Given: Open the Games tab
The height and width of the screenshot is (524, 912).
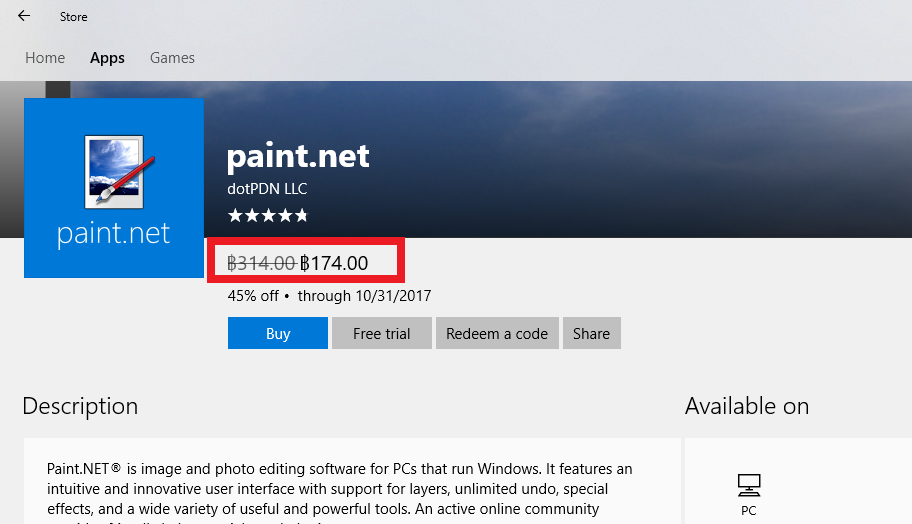Looking at the screenshot, I should [172, 58].
